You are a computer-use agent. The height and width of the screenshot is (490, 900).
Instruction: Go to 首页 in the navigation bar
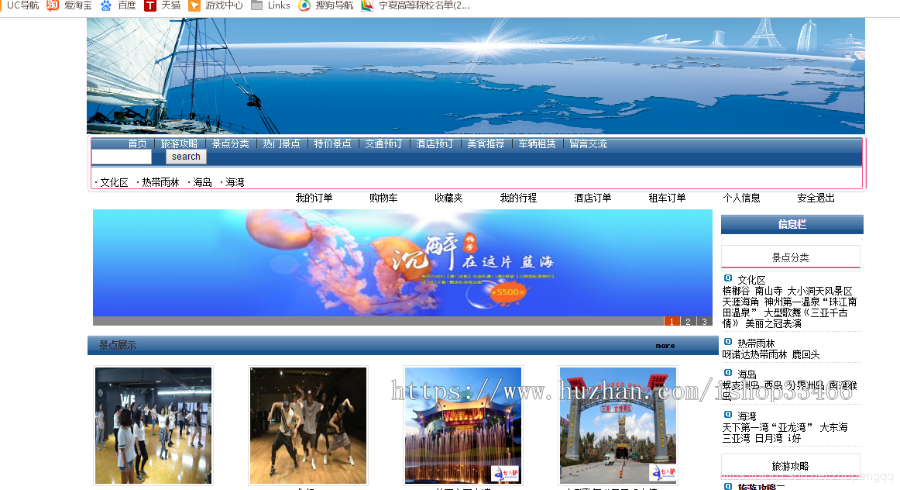[x=137, y=143]
